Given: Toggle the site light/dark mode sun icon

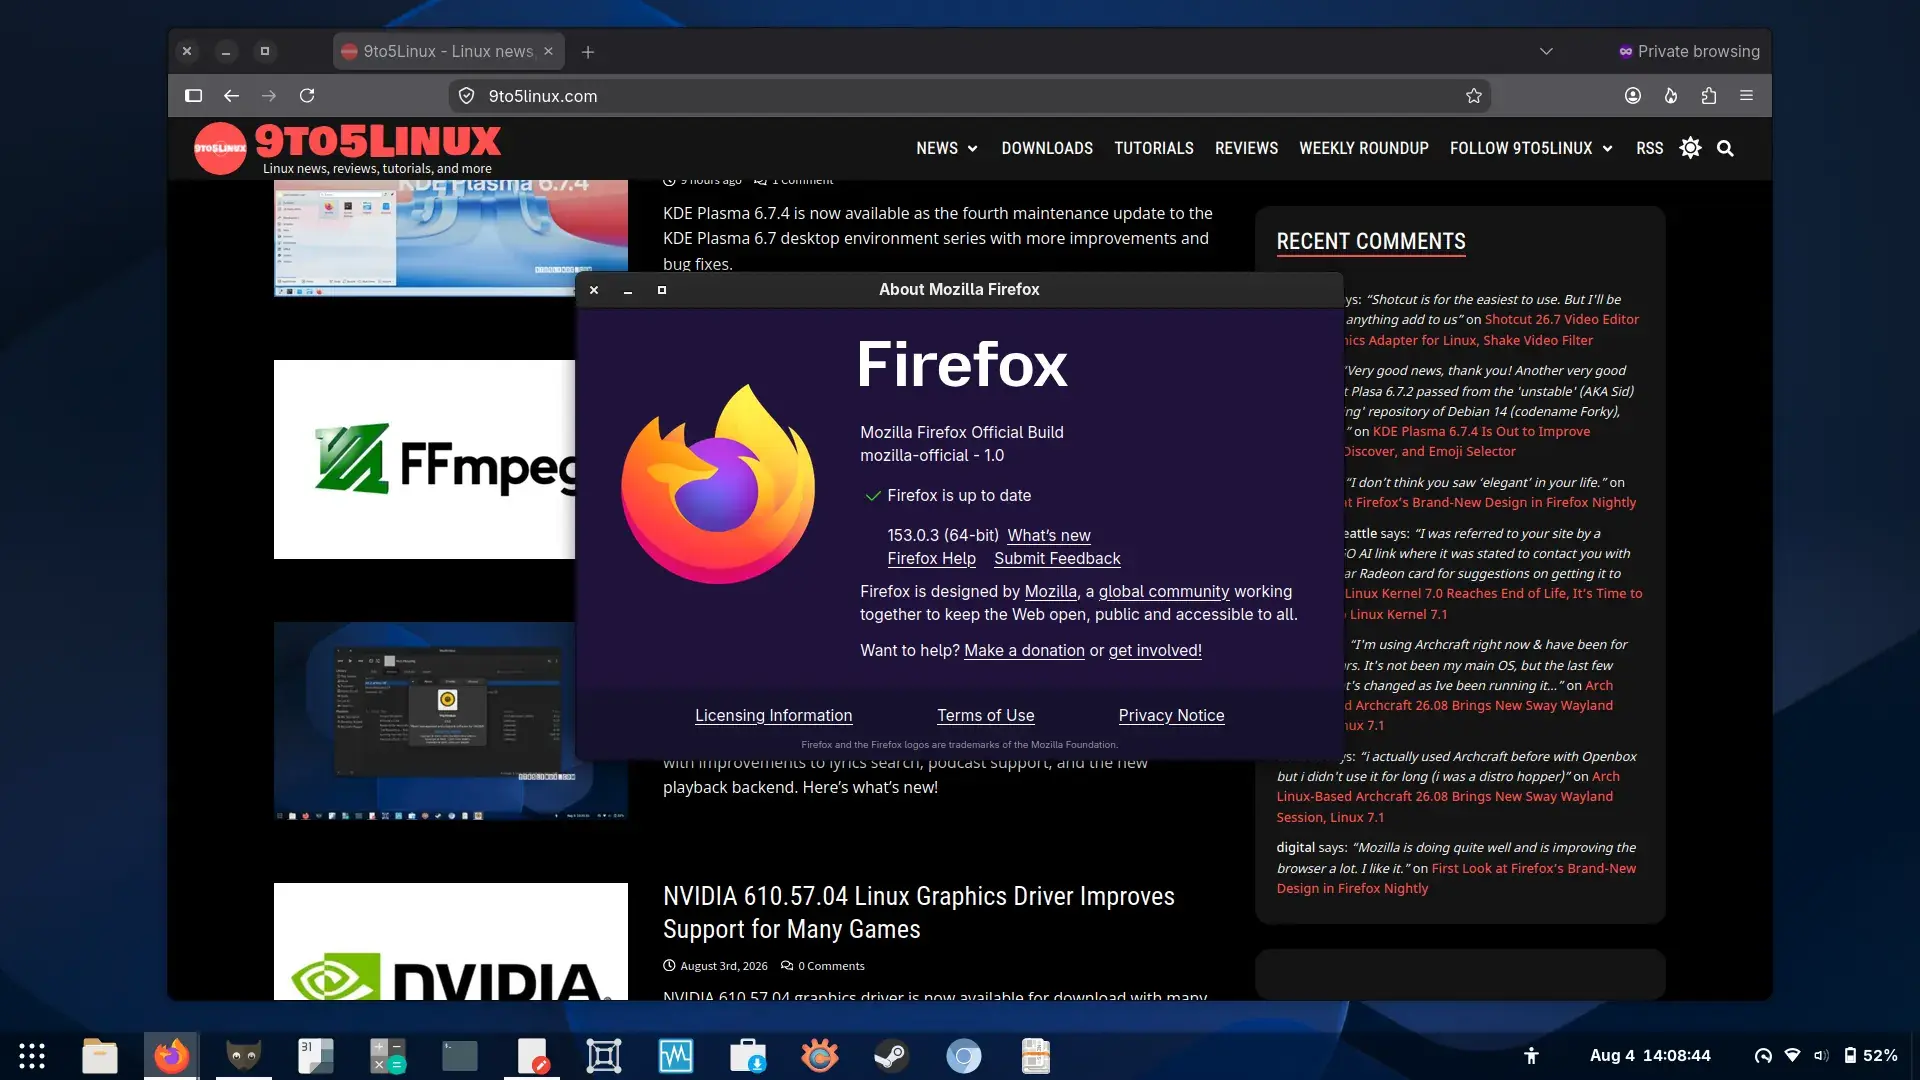Looking at the screenshot, I should coord(1690,148).
